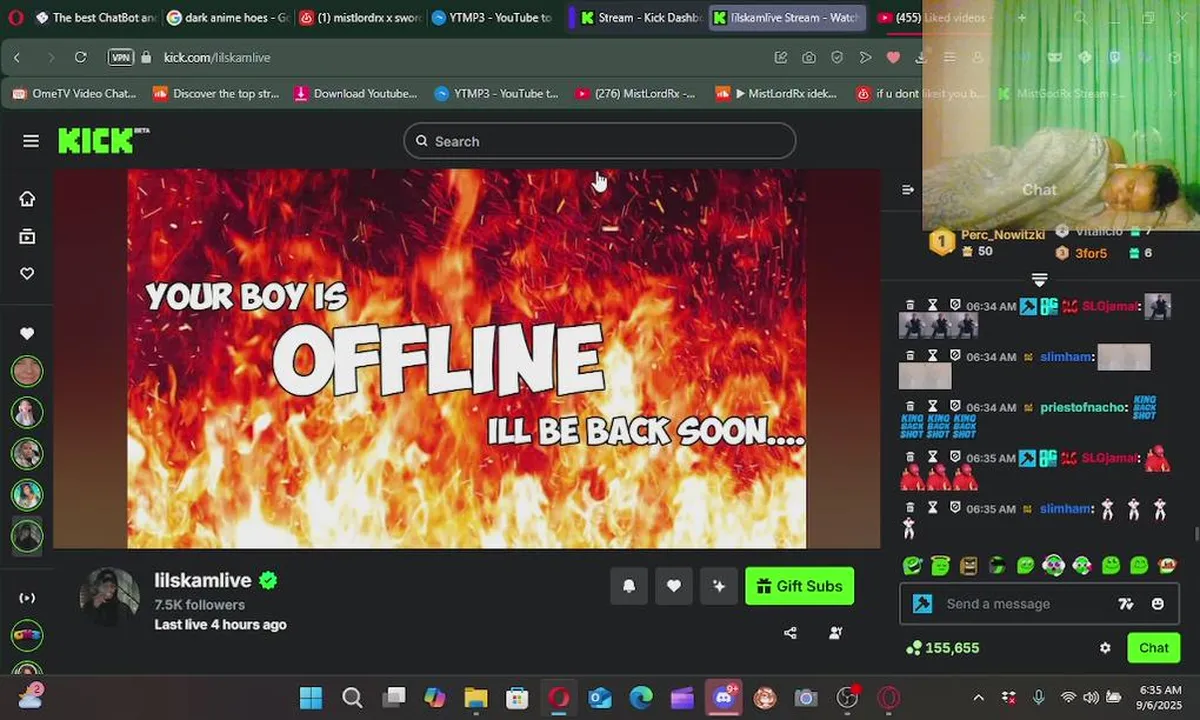Image resolution: width=1200 pixels, height=720 pixels.
Task: Click the first followed channel avatar in sidebar
Action: tap(27, 371)
